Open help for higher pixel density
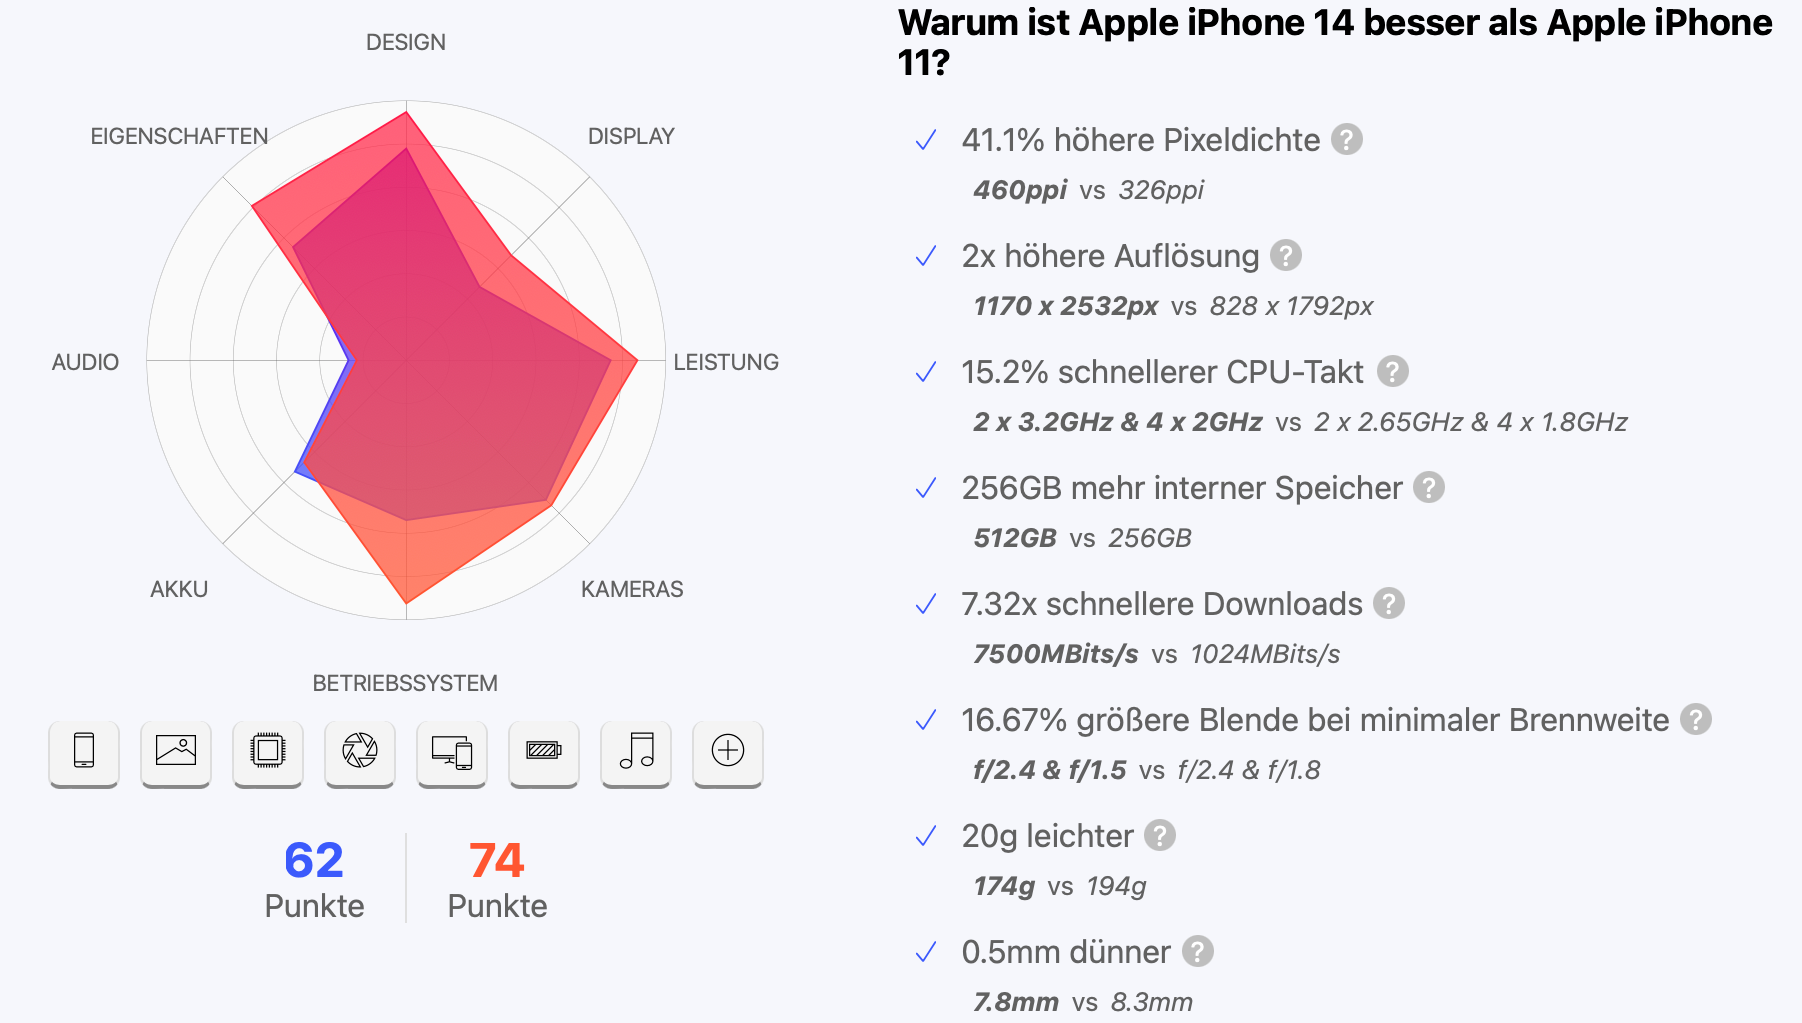Viewport: 1802px width, 1023px height. click(x=1347, y=140)
